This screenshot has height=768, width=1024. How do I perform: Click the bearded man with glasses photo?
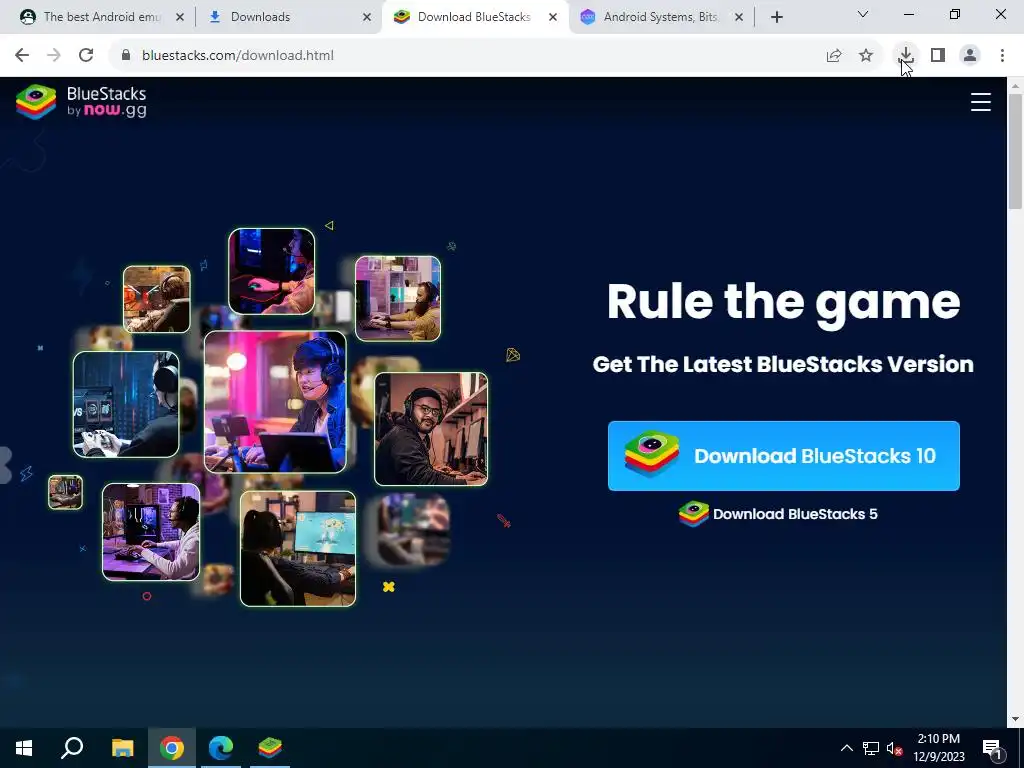coord(431,429)
